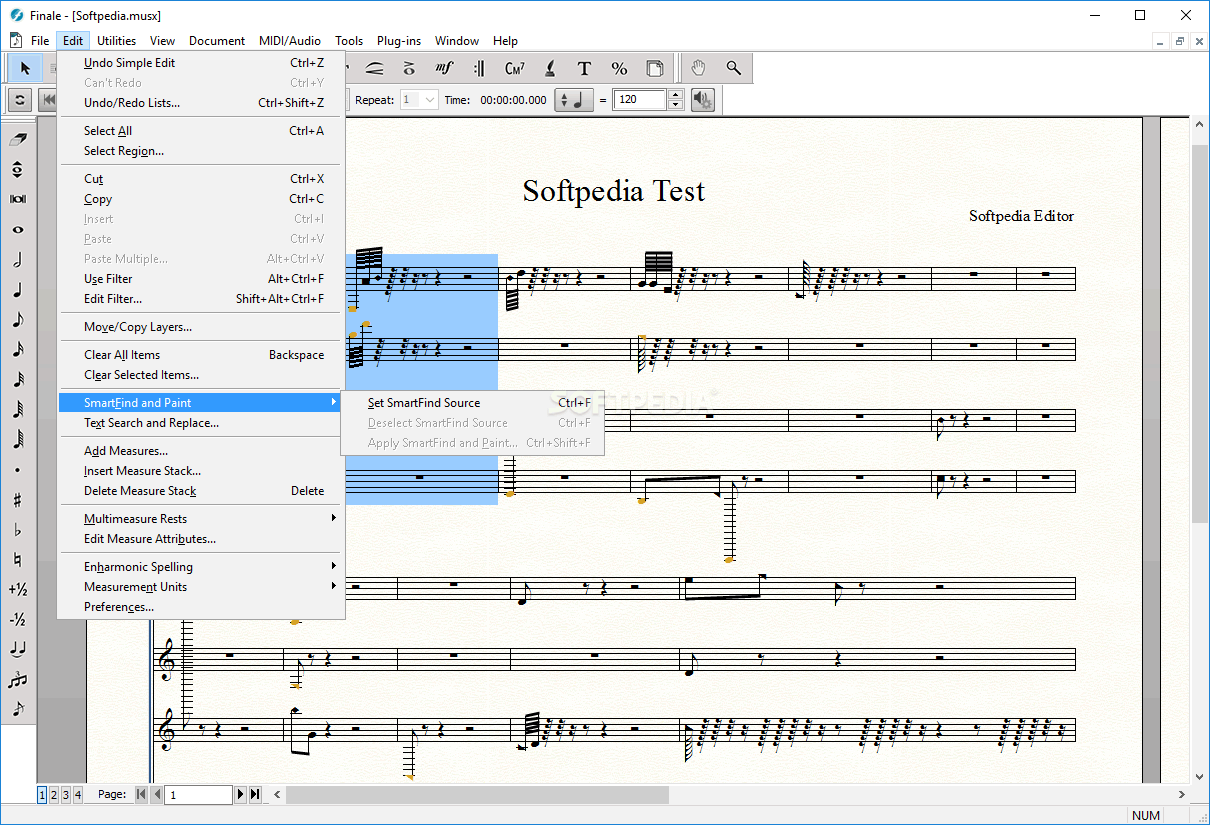Choose Preferences in Edit menu

(200, 607)
